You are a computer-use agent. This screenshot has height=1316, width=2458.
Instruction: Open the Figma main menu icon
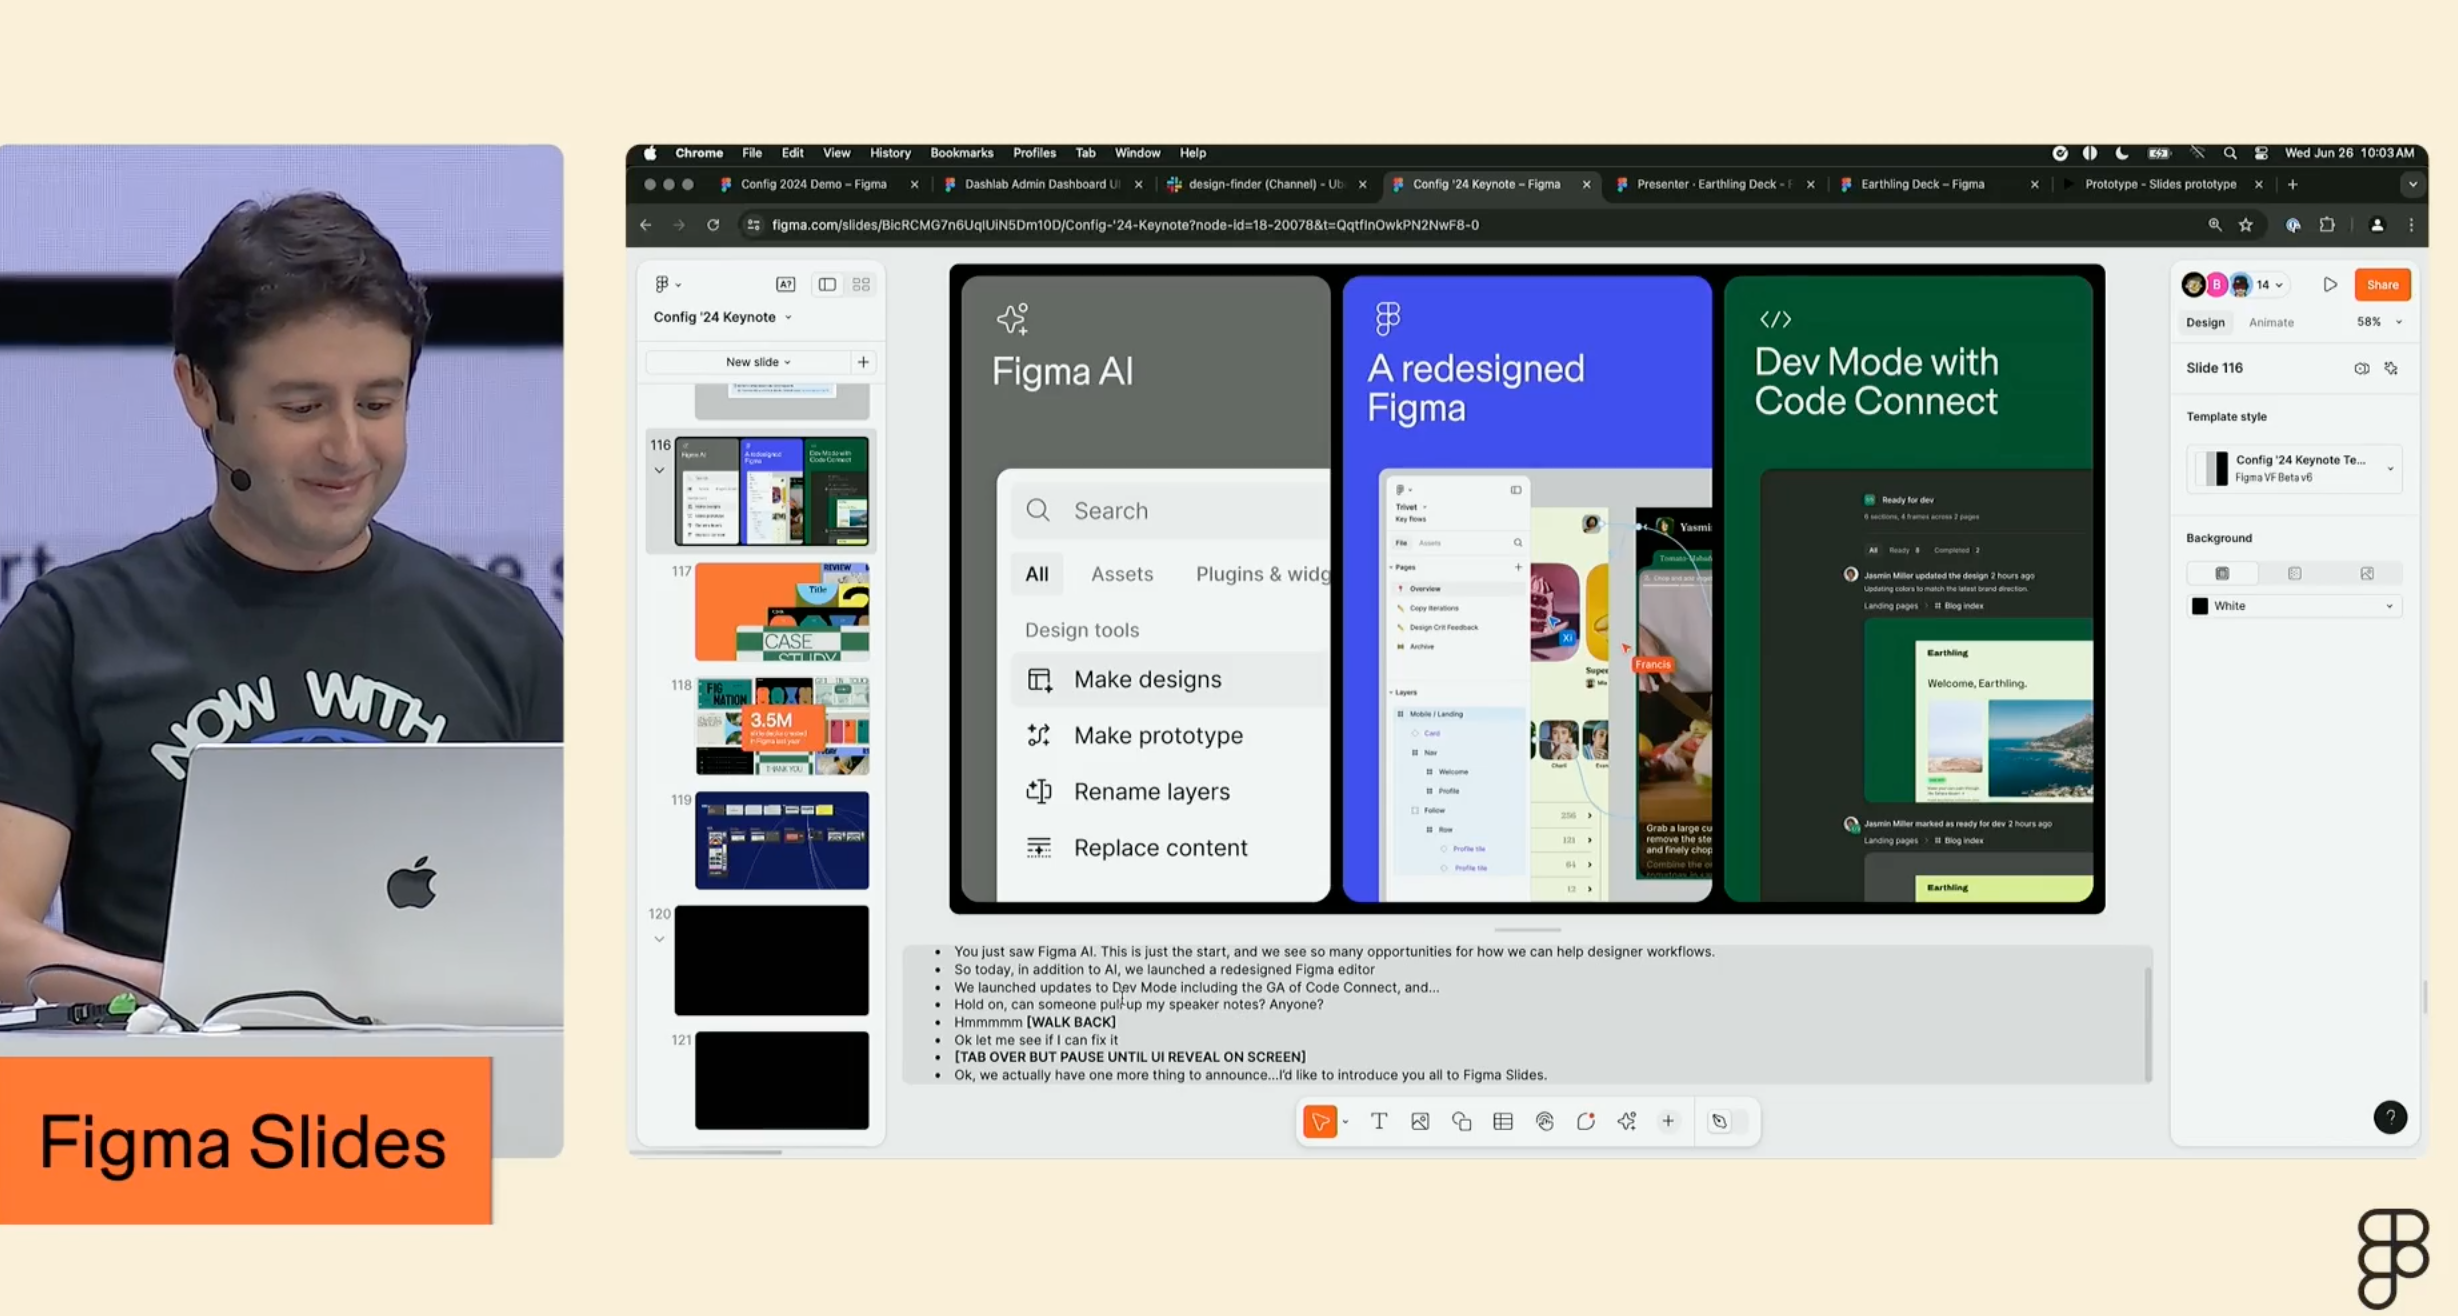click(x=667, y=285)
